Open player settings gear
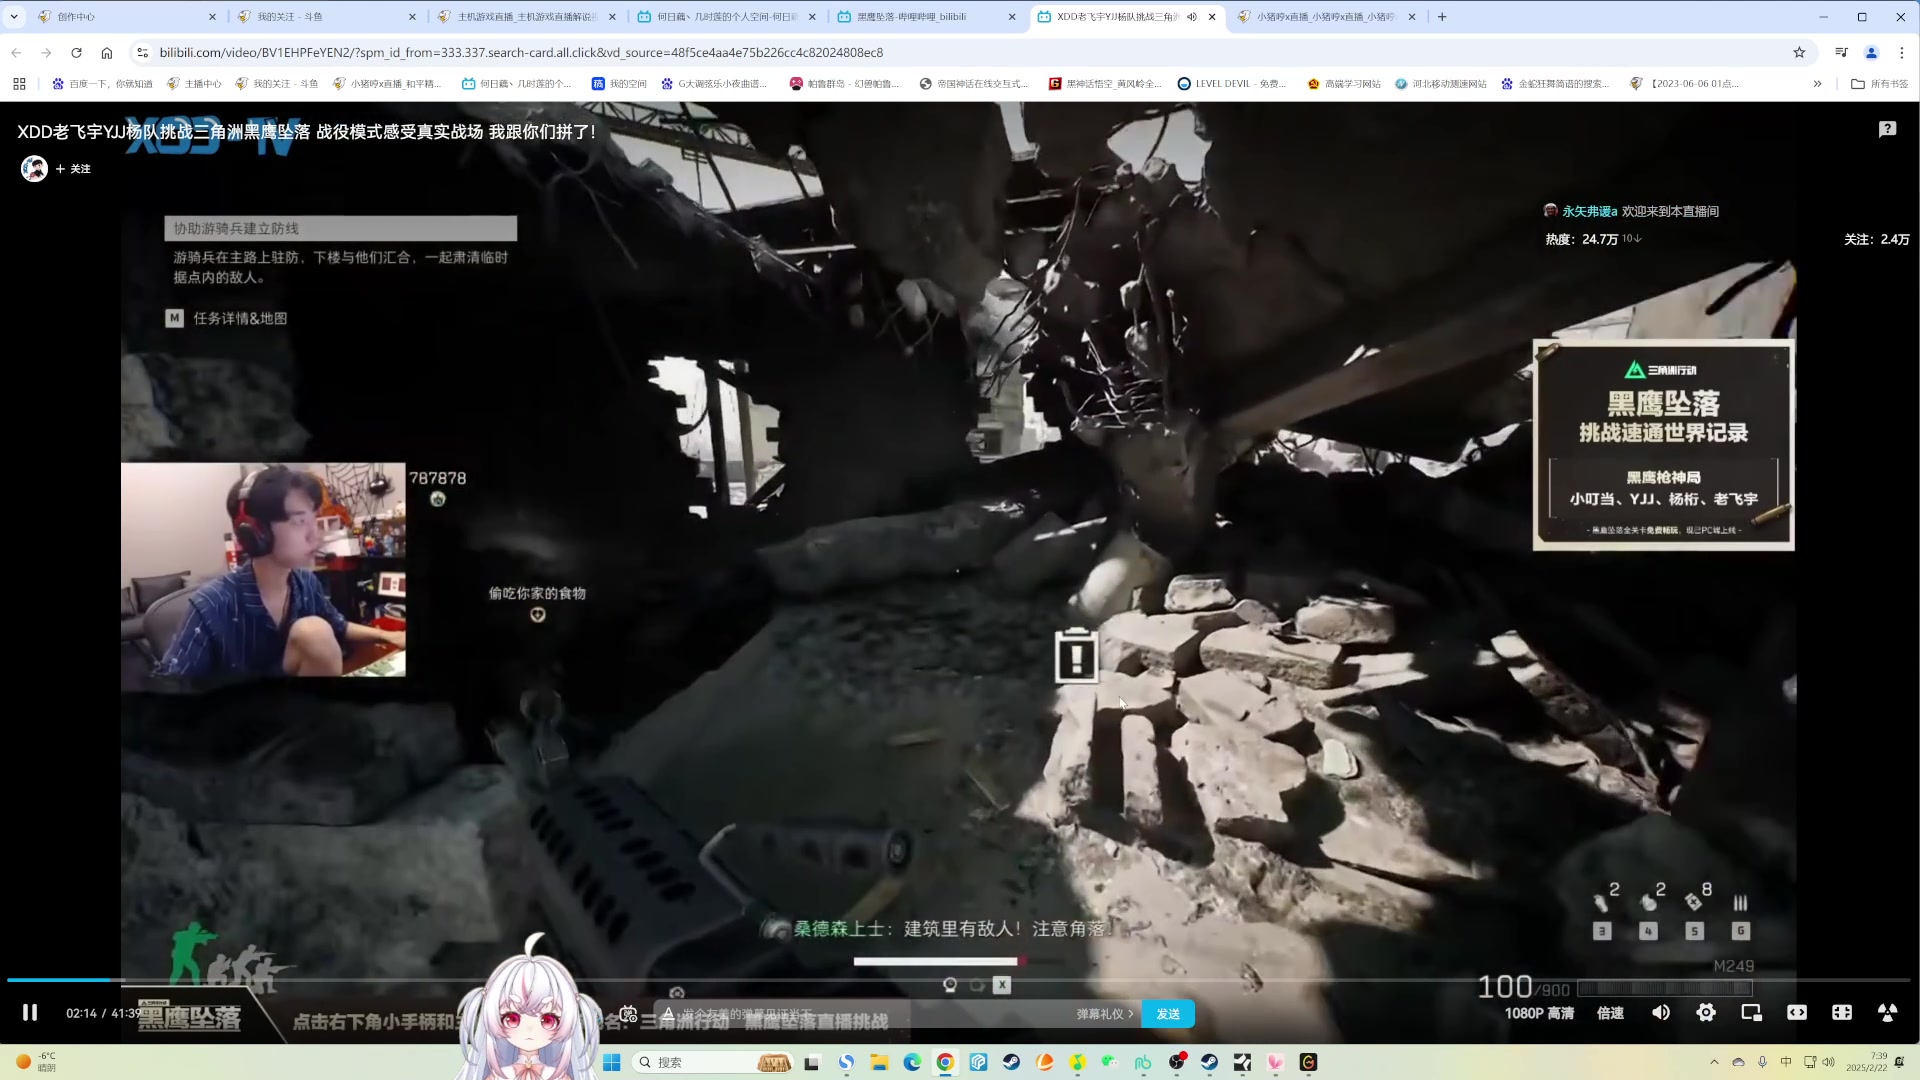Viewport: 1920px width, 1080px height. pos(1706,1013)
